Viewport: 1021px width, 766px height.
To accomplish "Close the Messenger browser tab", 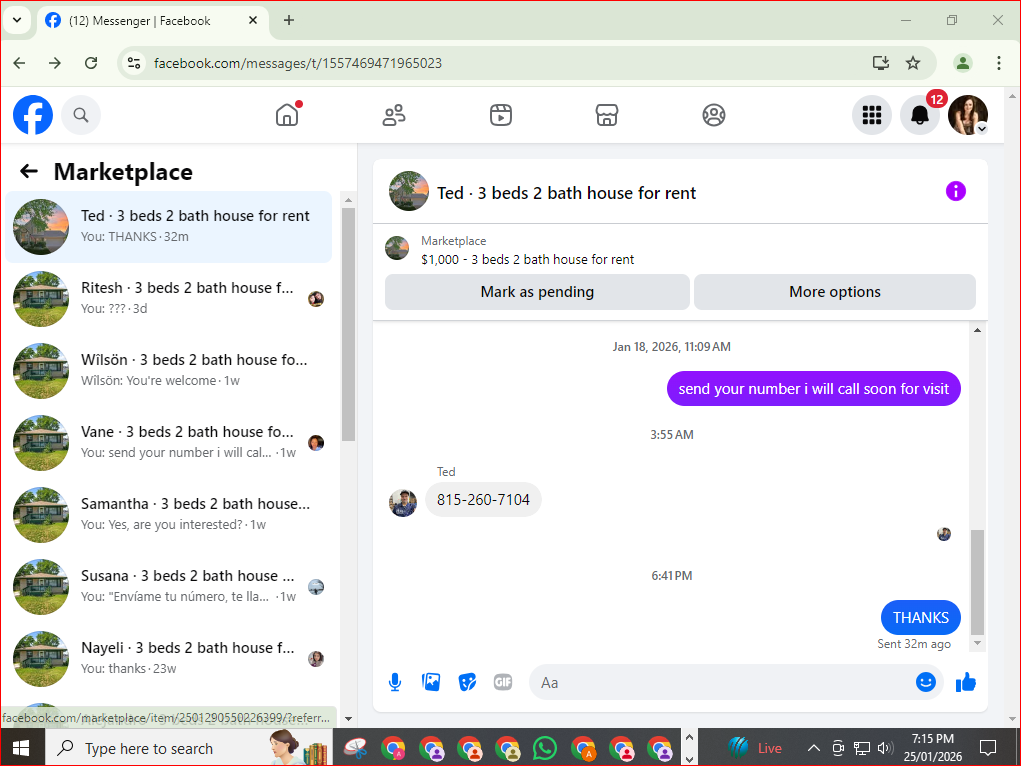I will pos(253,20).
